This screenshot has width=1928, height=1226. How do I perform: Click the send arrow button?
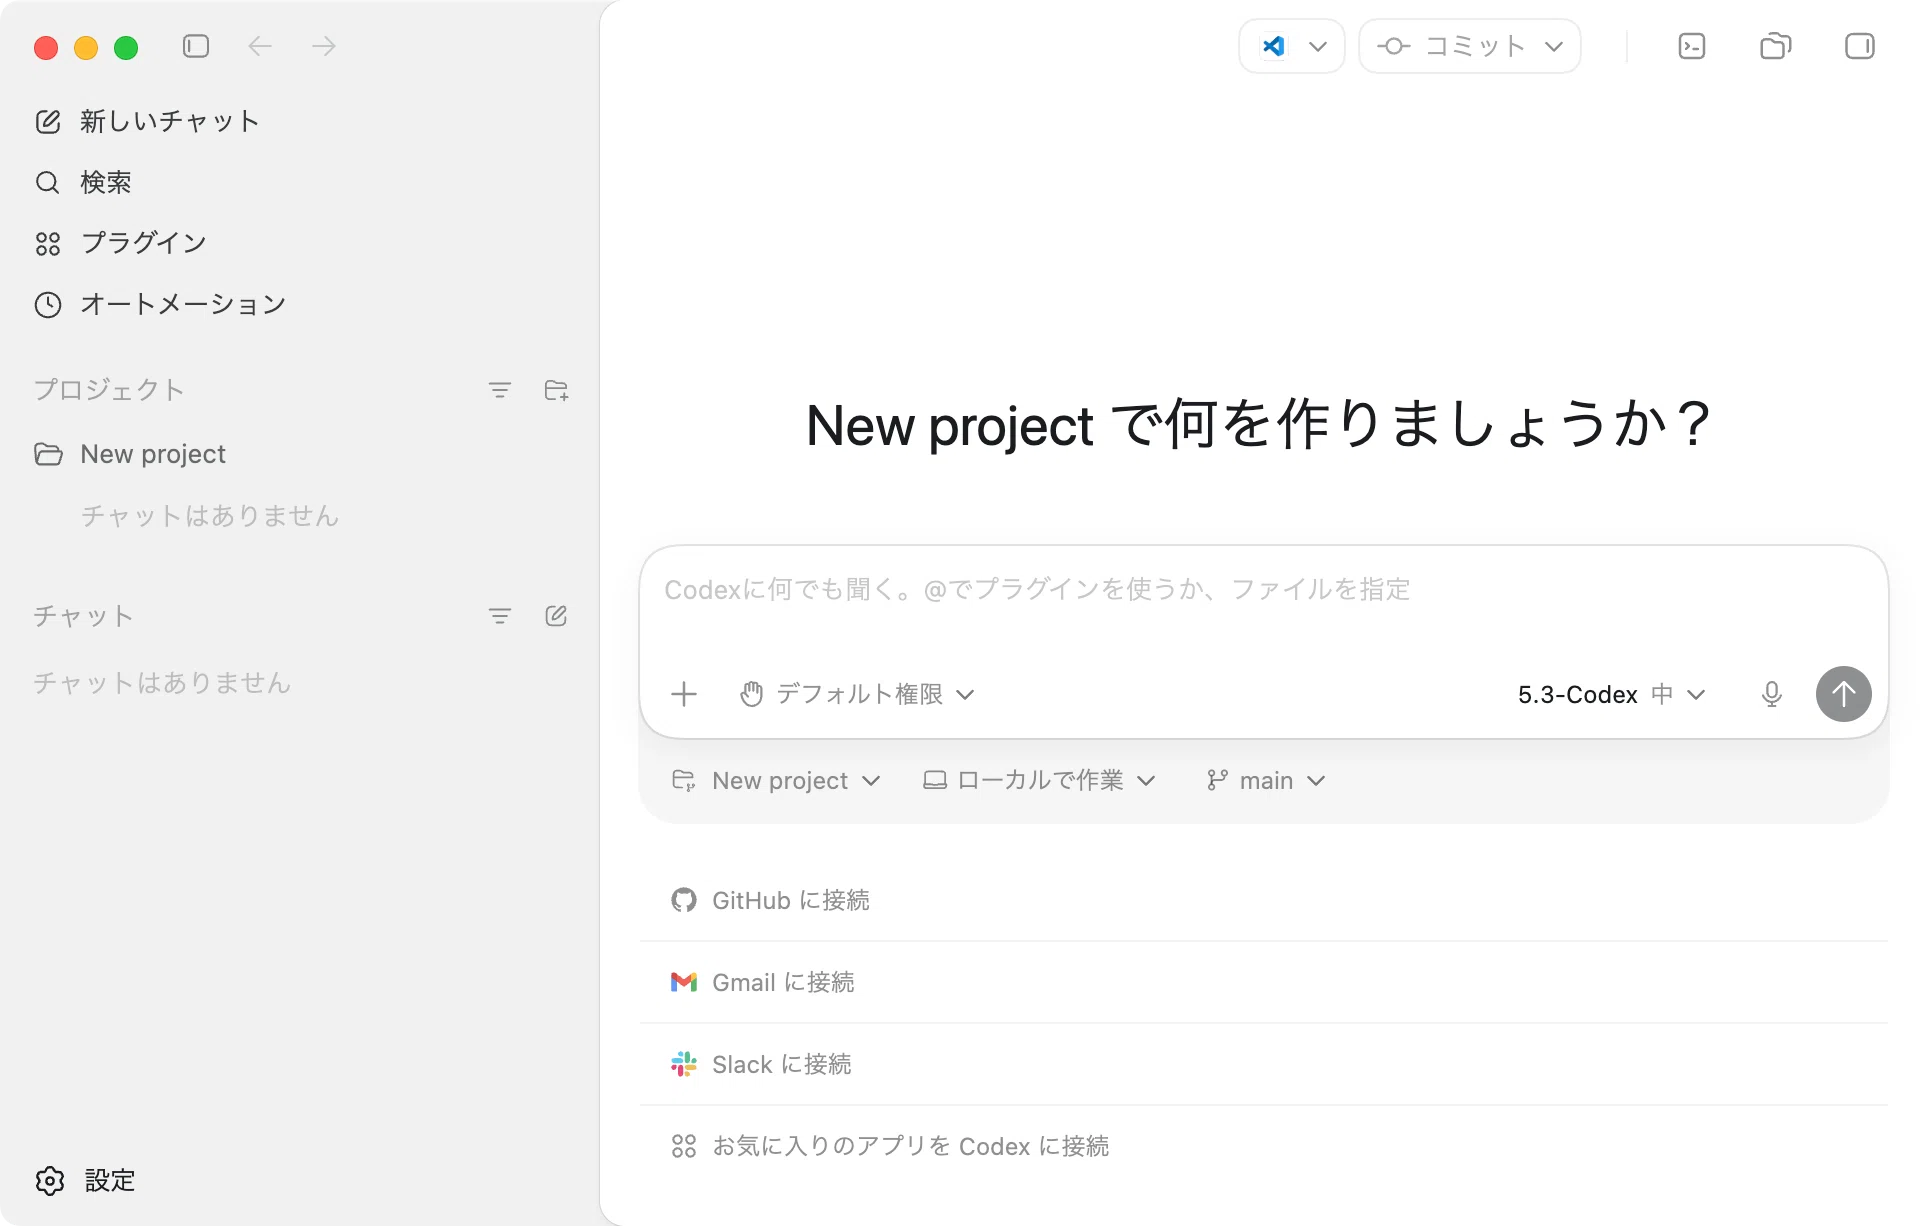click(1844, 694)
